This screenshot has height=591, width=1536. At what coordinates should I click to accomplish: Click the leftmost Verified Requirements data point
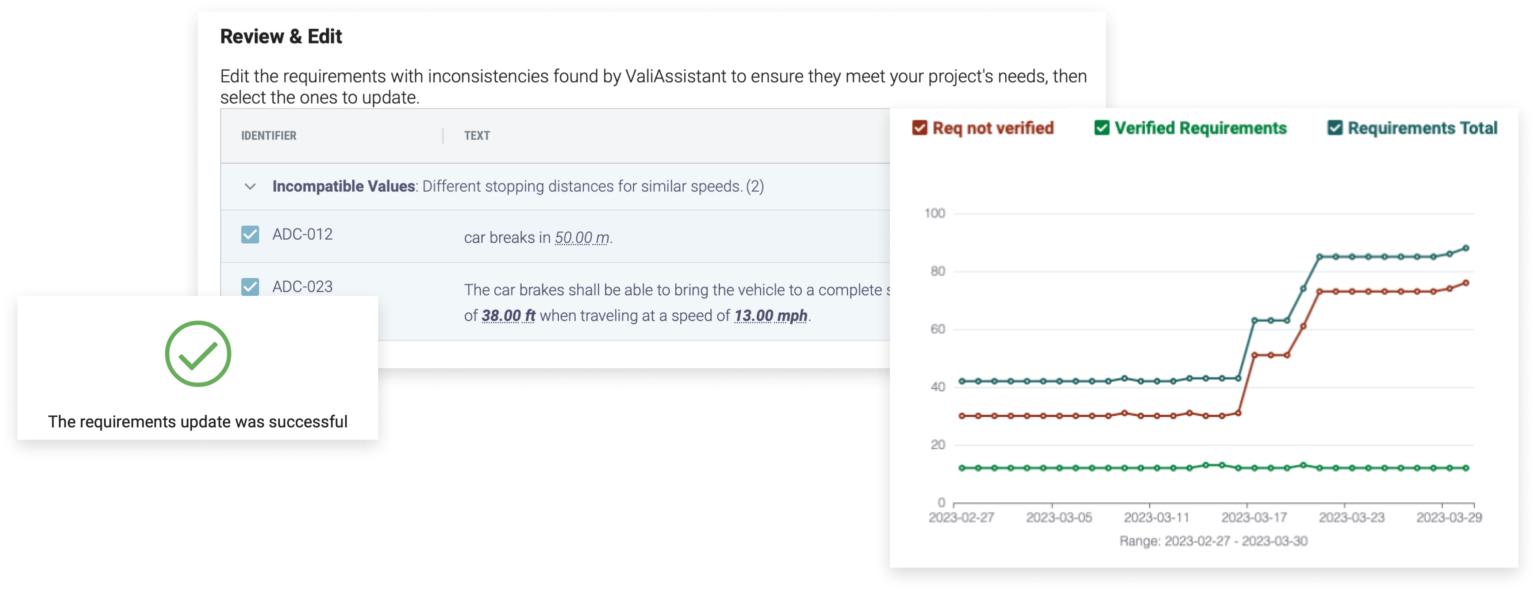pyautogui.click(x=962, y=466)
